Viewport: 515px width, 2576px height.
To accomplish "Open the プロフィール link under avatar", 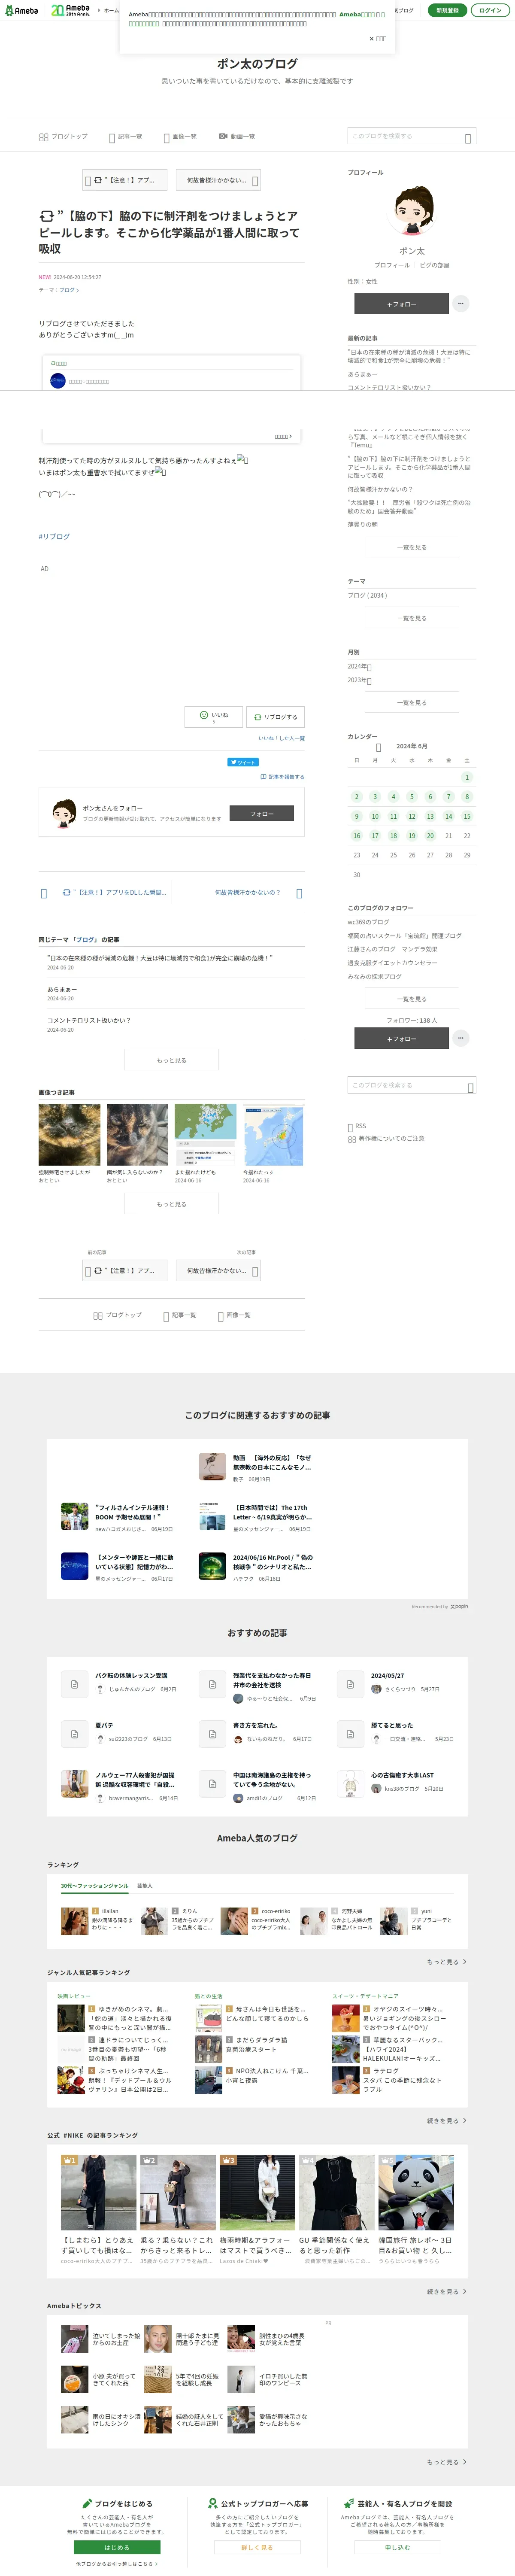I will [392, 265].
